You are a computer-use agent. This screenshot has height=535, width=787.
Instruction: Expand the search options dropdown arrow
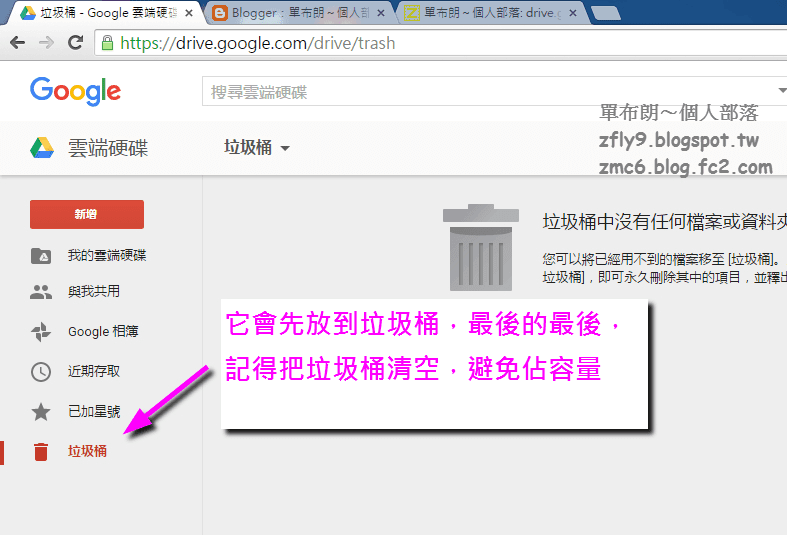coord(782,91)
